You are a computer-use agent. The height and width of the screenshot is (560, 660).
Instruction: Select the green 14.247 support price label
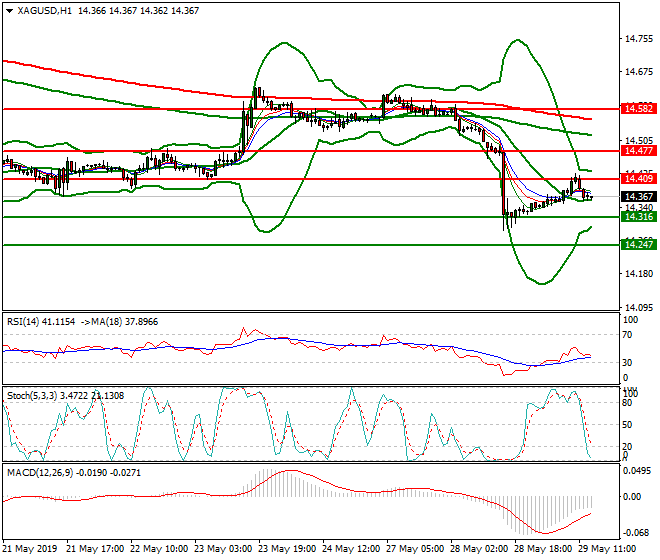pos(639,245)
